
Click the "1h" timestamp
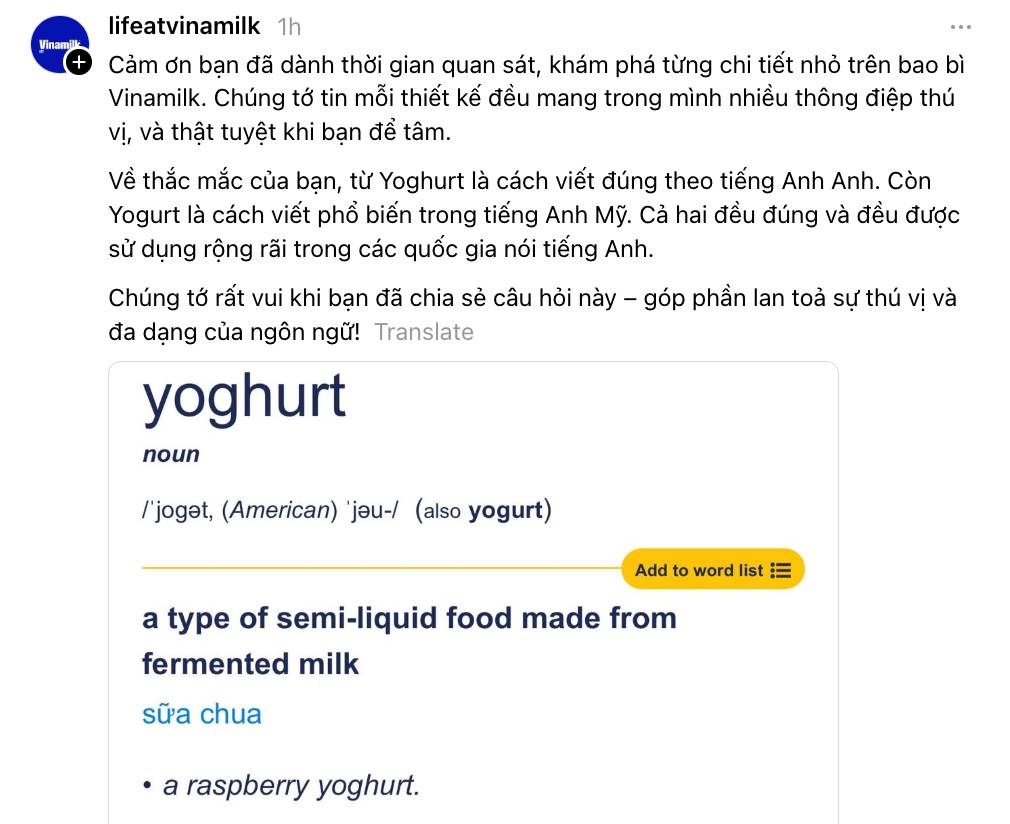[x=287, y=26]
